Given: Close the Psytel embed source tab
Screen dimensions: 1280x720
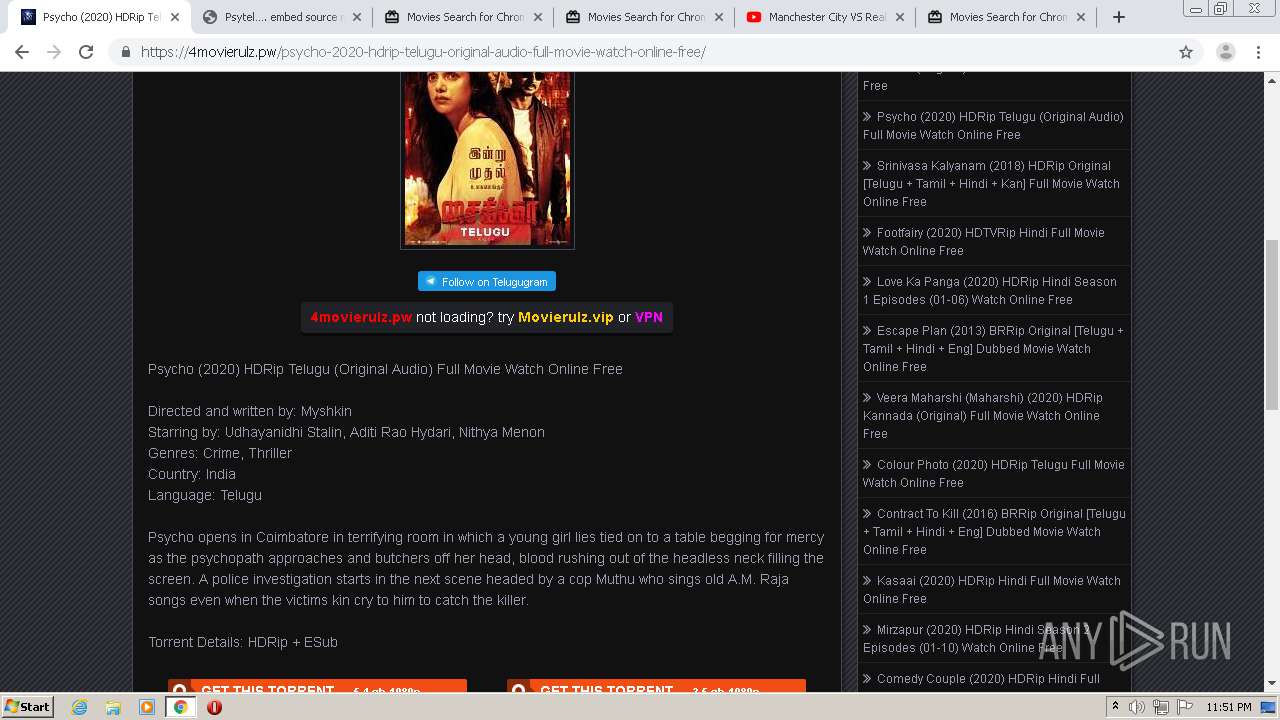Looking at the screenshot, I should [356, 17].
